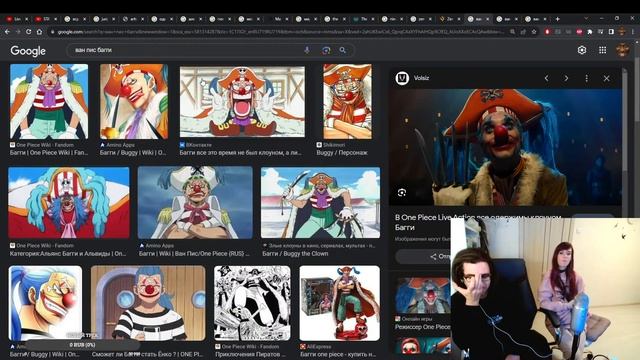
Task: Open the tab search dropdown arrow
Action: tap(587, 18)
